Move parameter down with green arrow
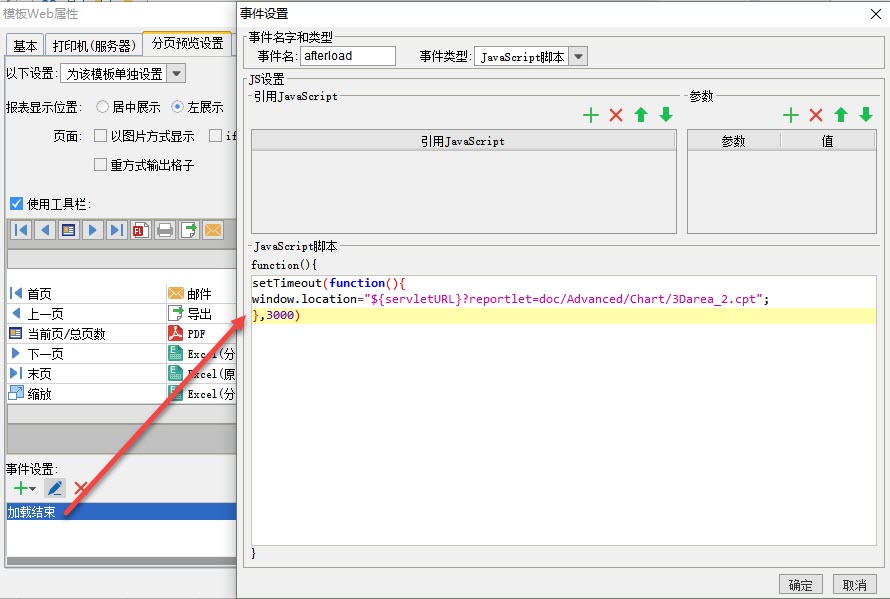Screen dimensions: 890x599 pyautogui.click(x=866, y=115)
